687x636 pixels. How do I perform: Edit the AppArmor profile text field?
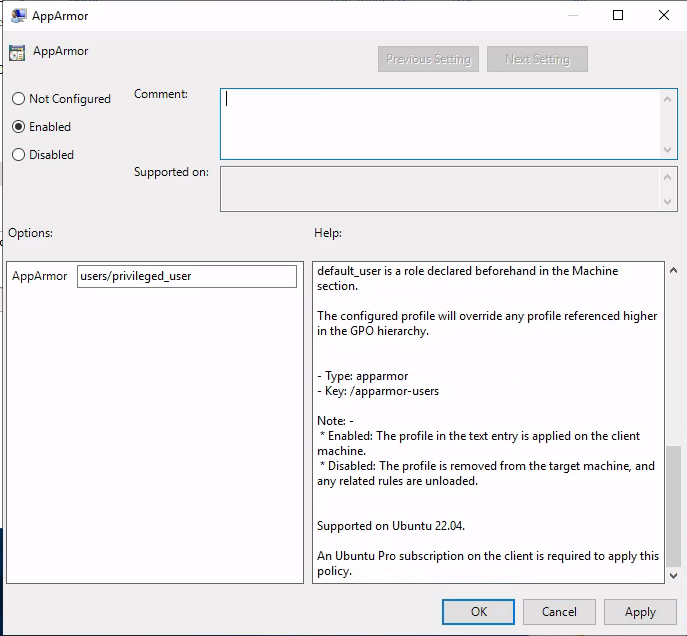point(187,276)
